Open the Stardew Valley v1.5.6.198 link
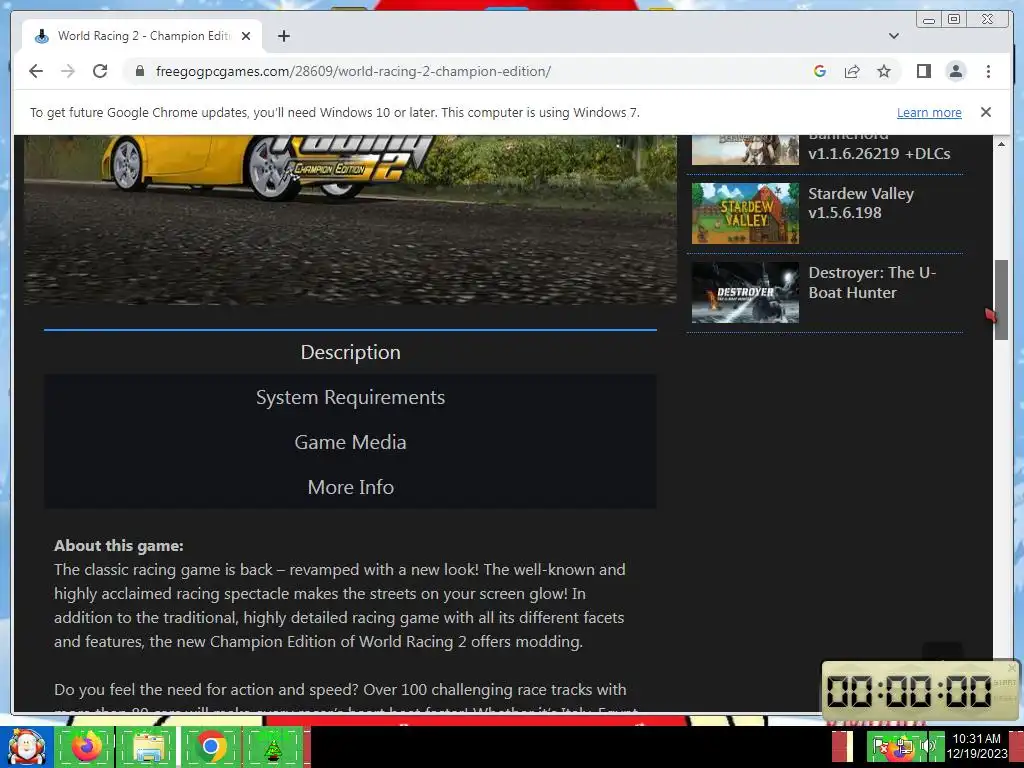Image resolution: width=1024 pixels, height=768 pixels. [861, 203]
